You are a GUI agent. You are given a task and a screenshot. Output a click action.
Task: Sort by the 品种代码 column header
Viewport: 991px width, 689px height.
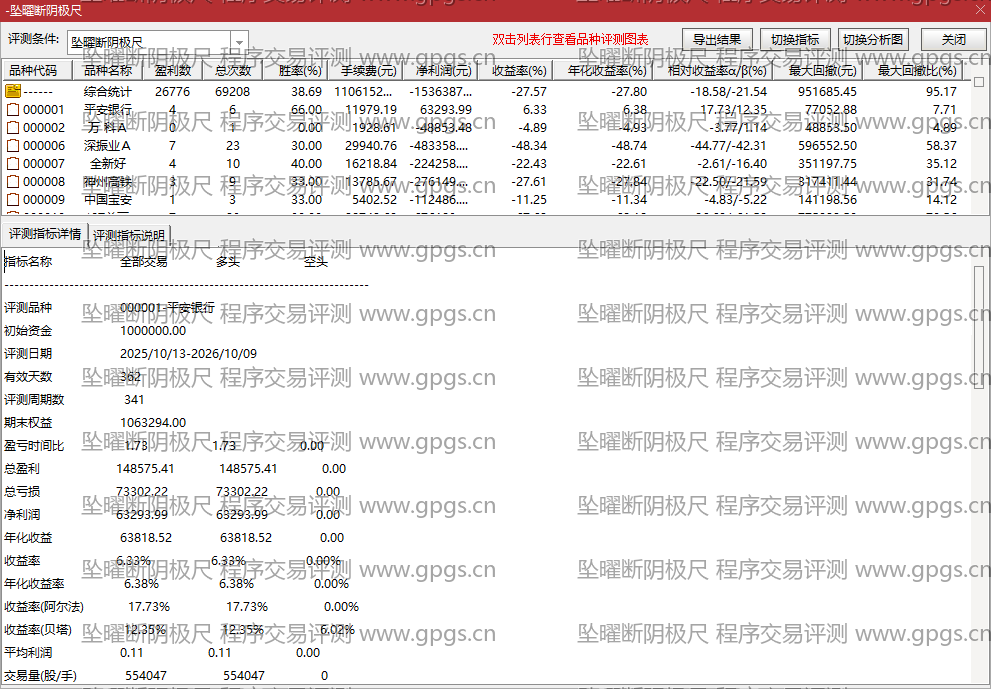pos(38,70)
